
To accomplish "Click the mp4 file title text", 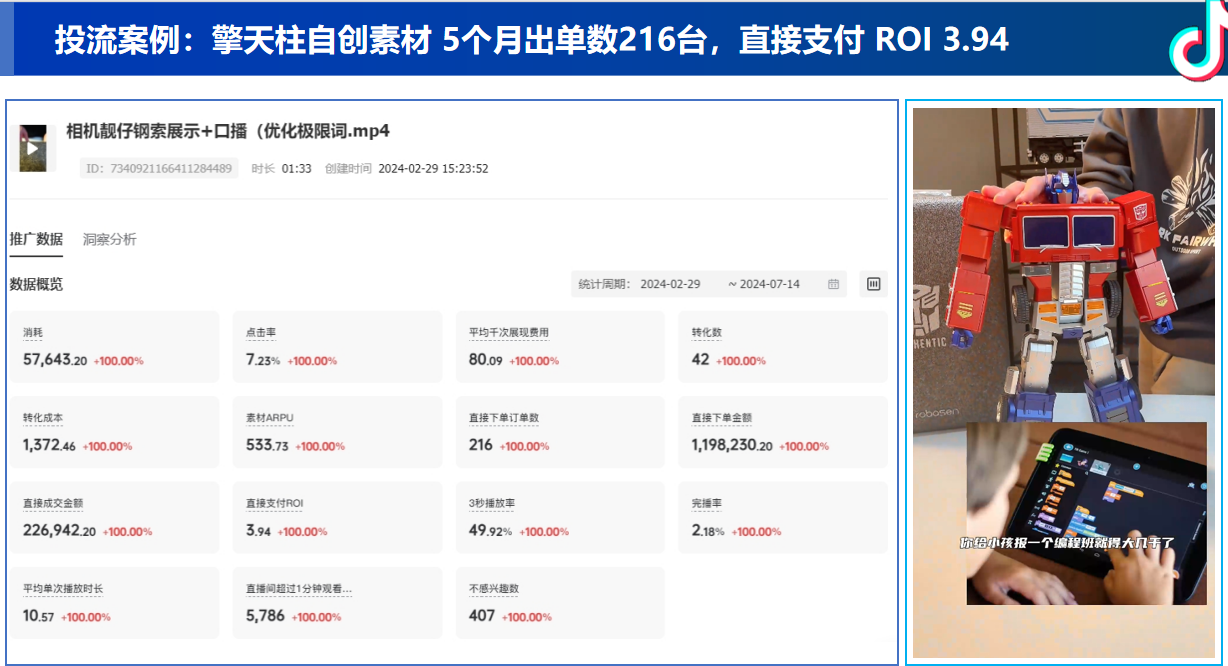I will pos(228,131).
